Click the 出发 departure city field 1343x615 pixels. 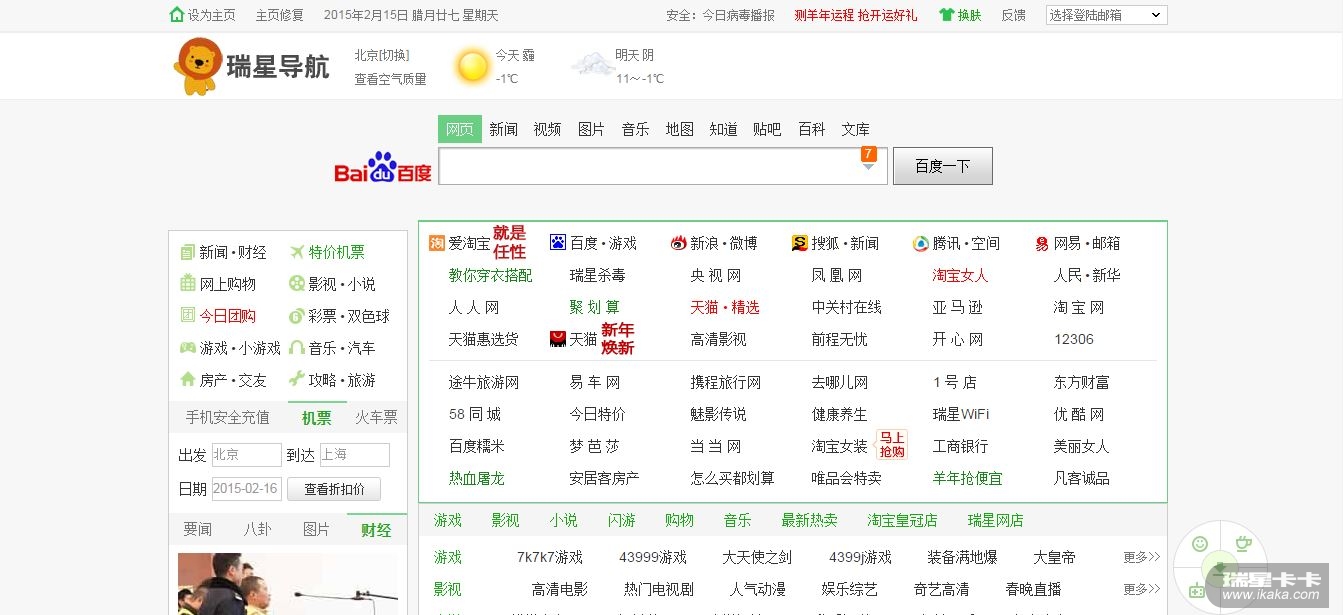(x=246, y=455)
